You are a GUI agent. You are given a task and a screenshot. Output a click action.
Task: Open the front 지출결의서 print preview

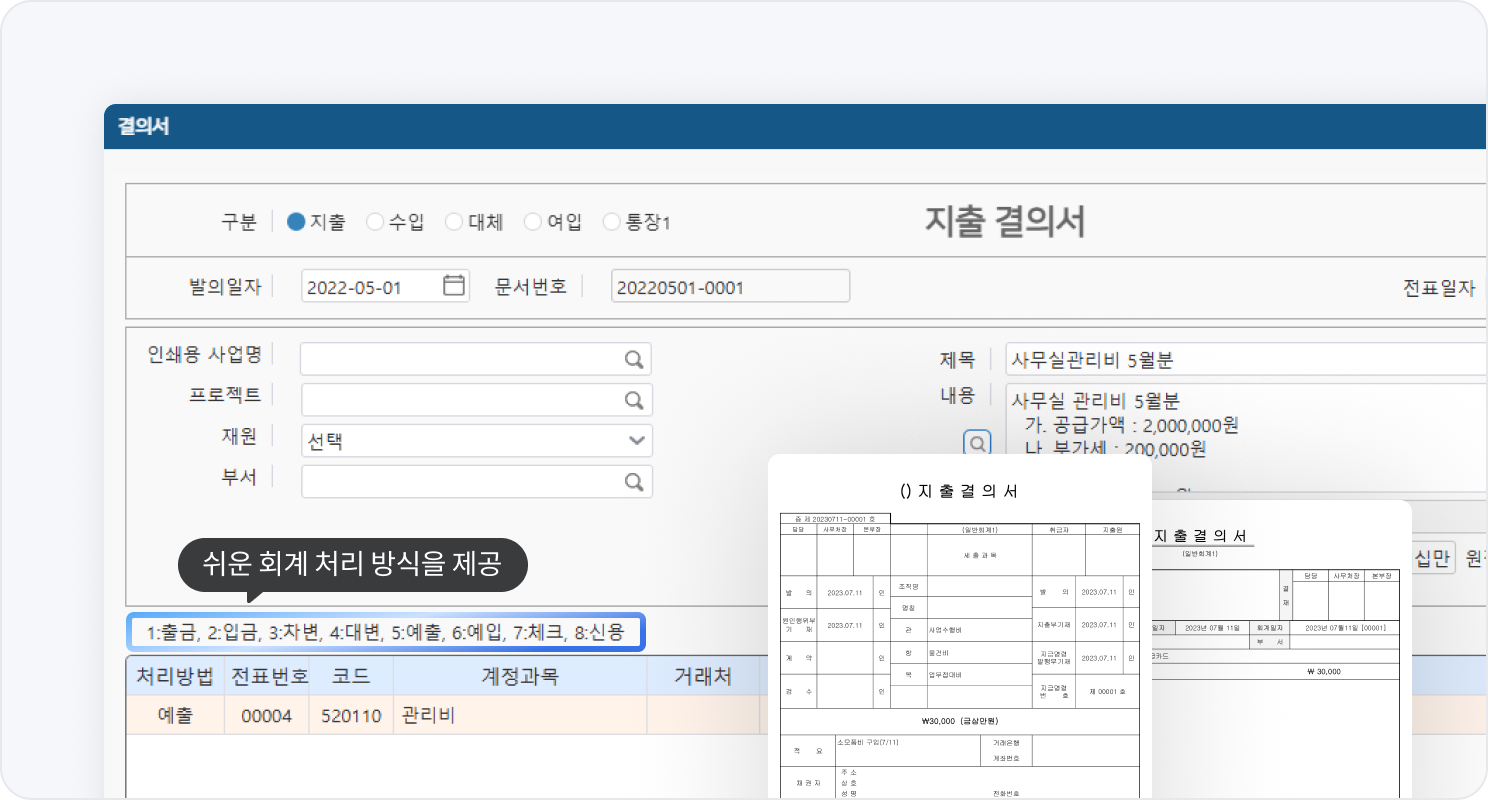(x=960, y=628)
